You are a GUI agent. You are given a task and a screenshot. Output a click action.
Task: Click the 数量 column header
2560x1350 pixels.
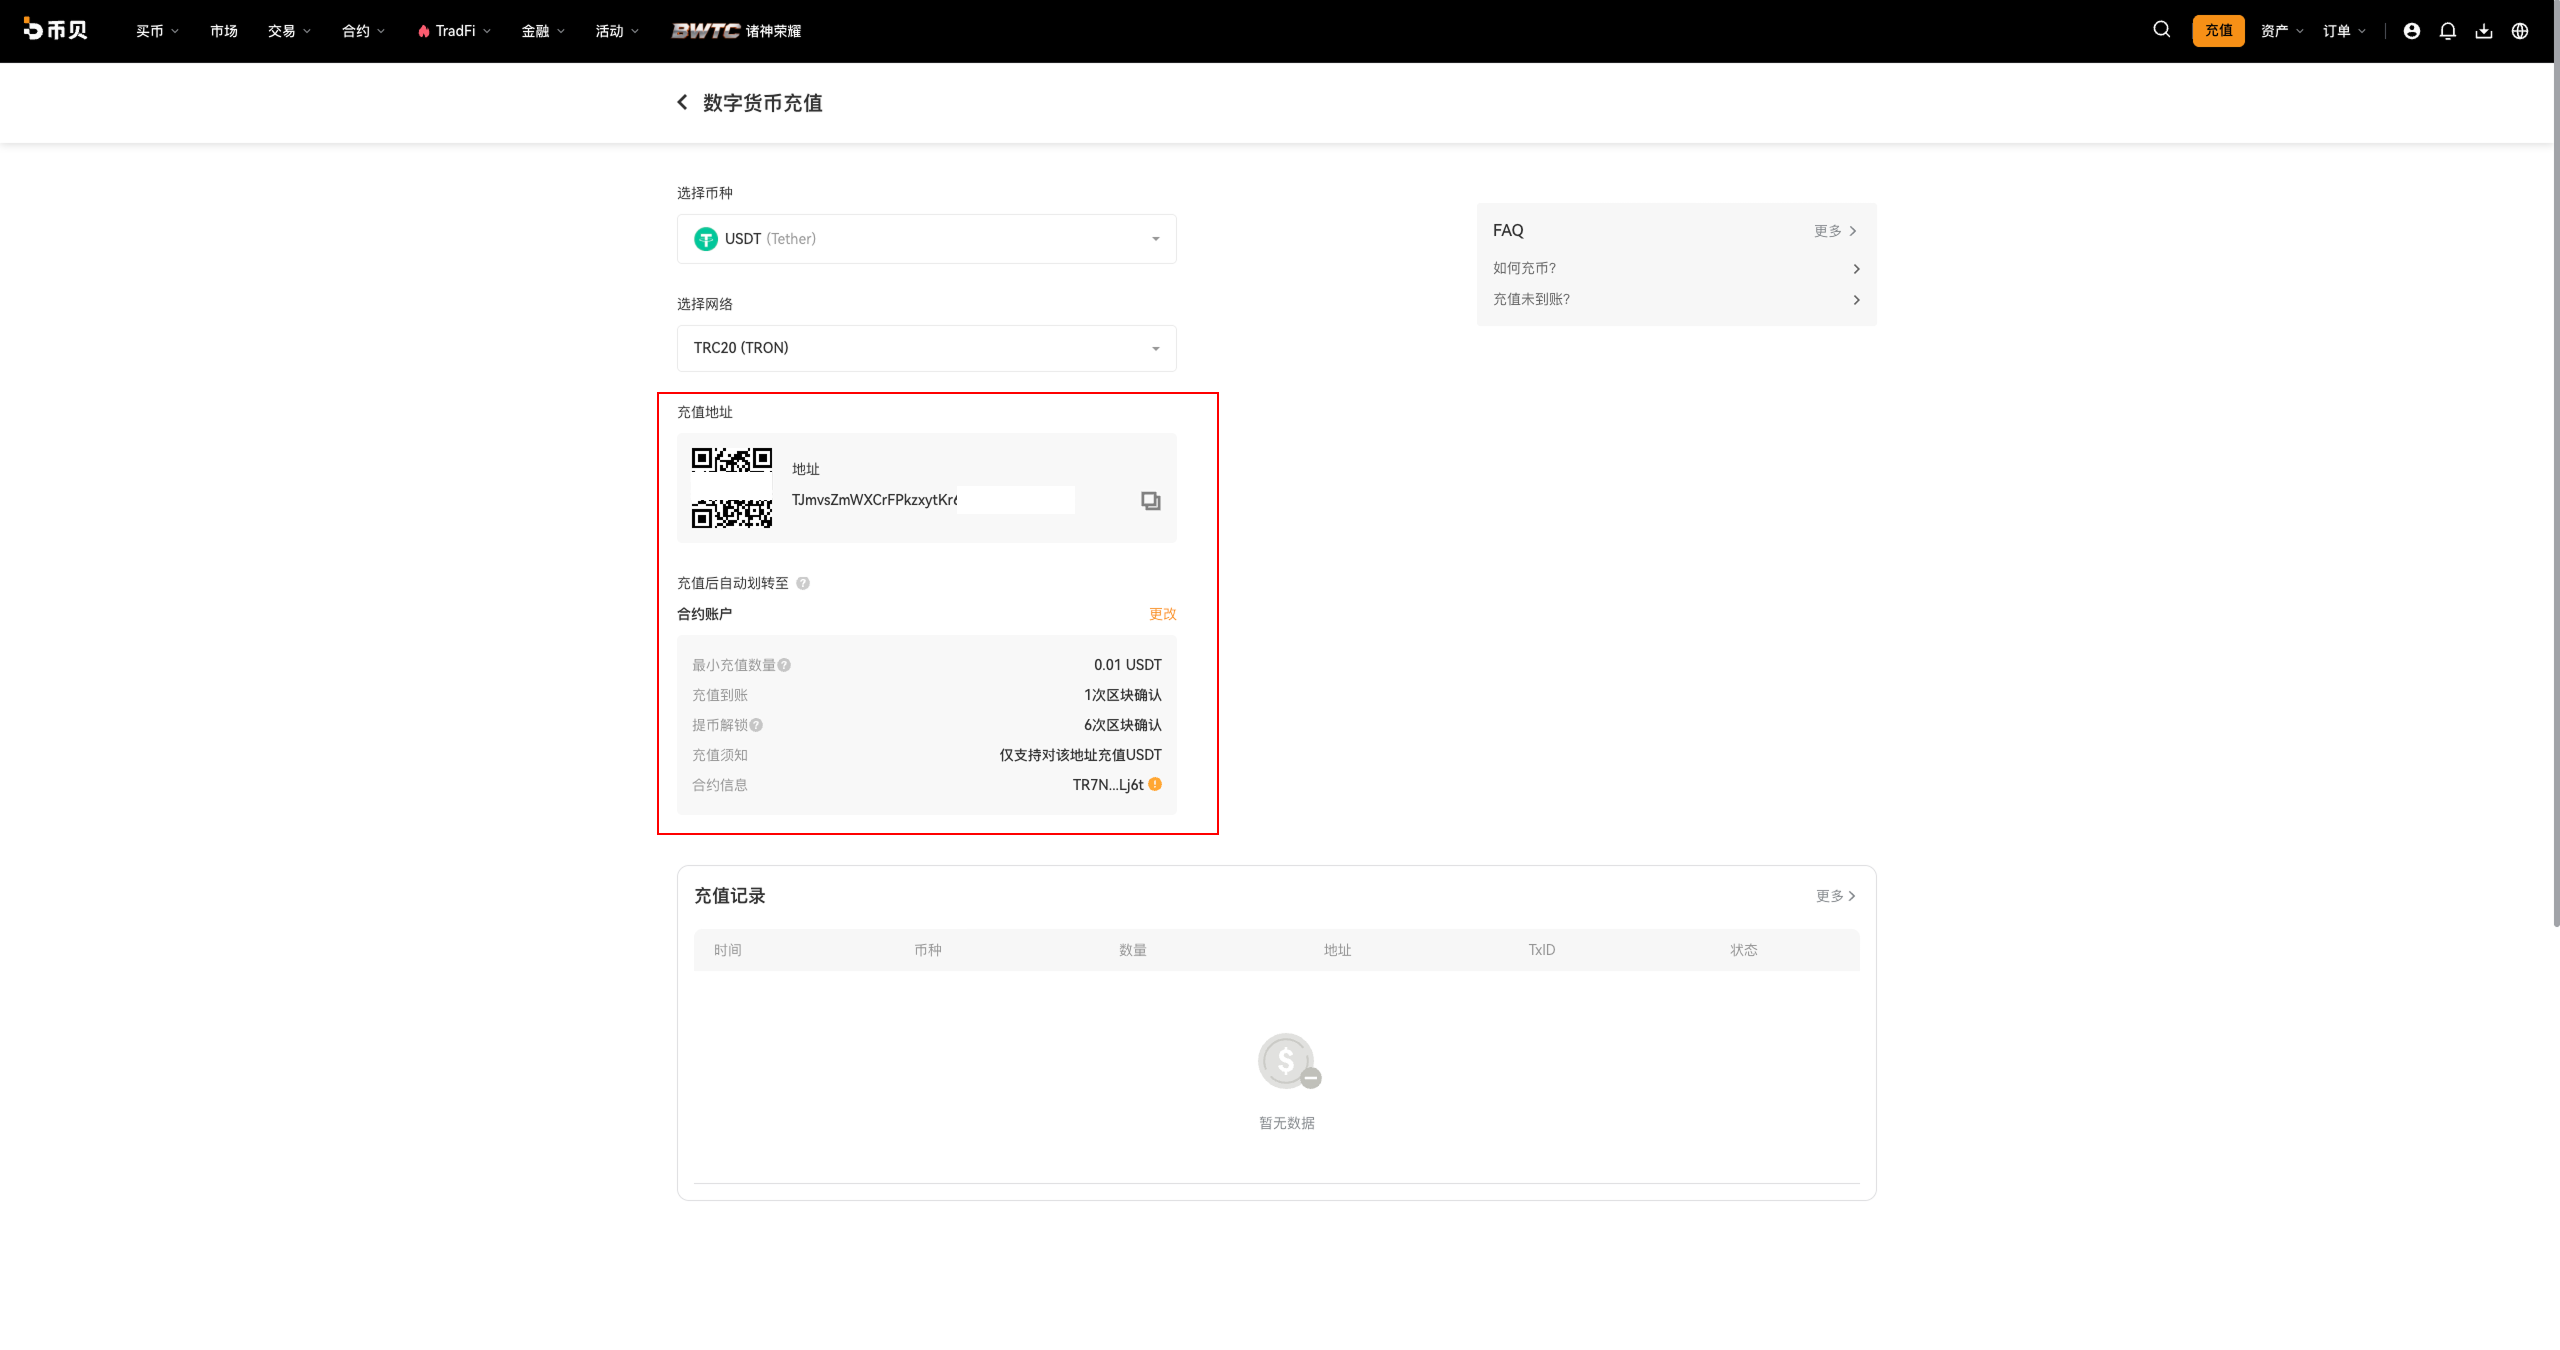(1132, 950)
